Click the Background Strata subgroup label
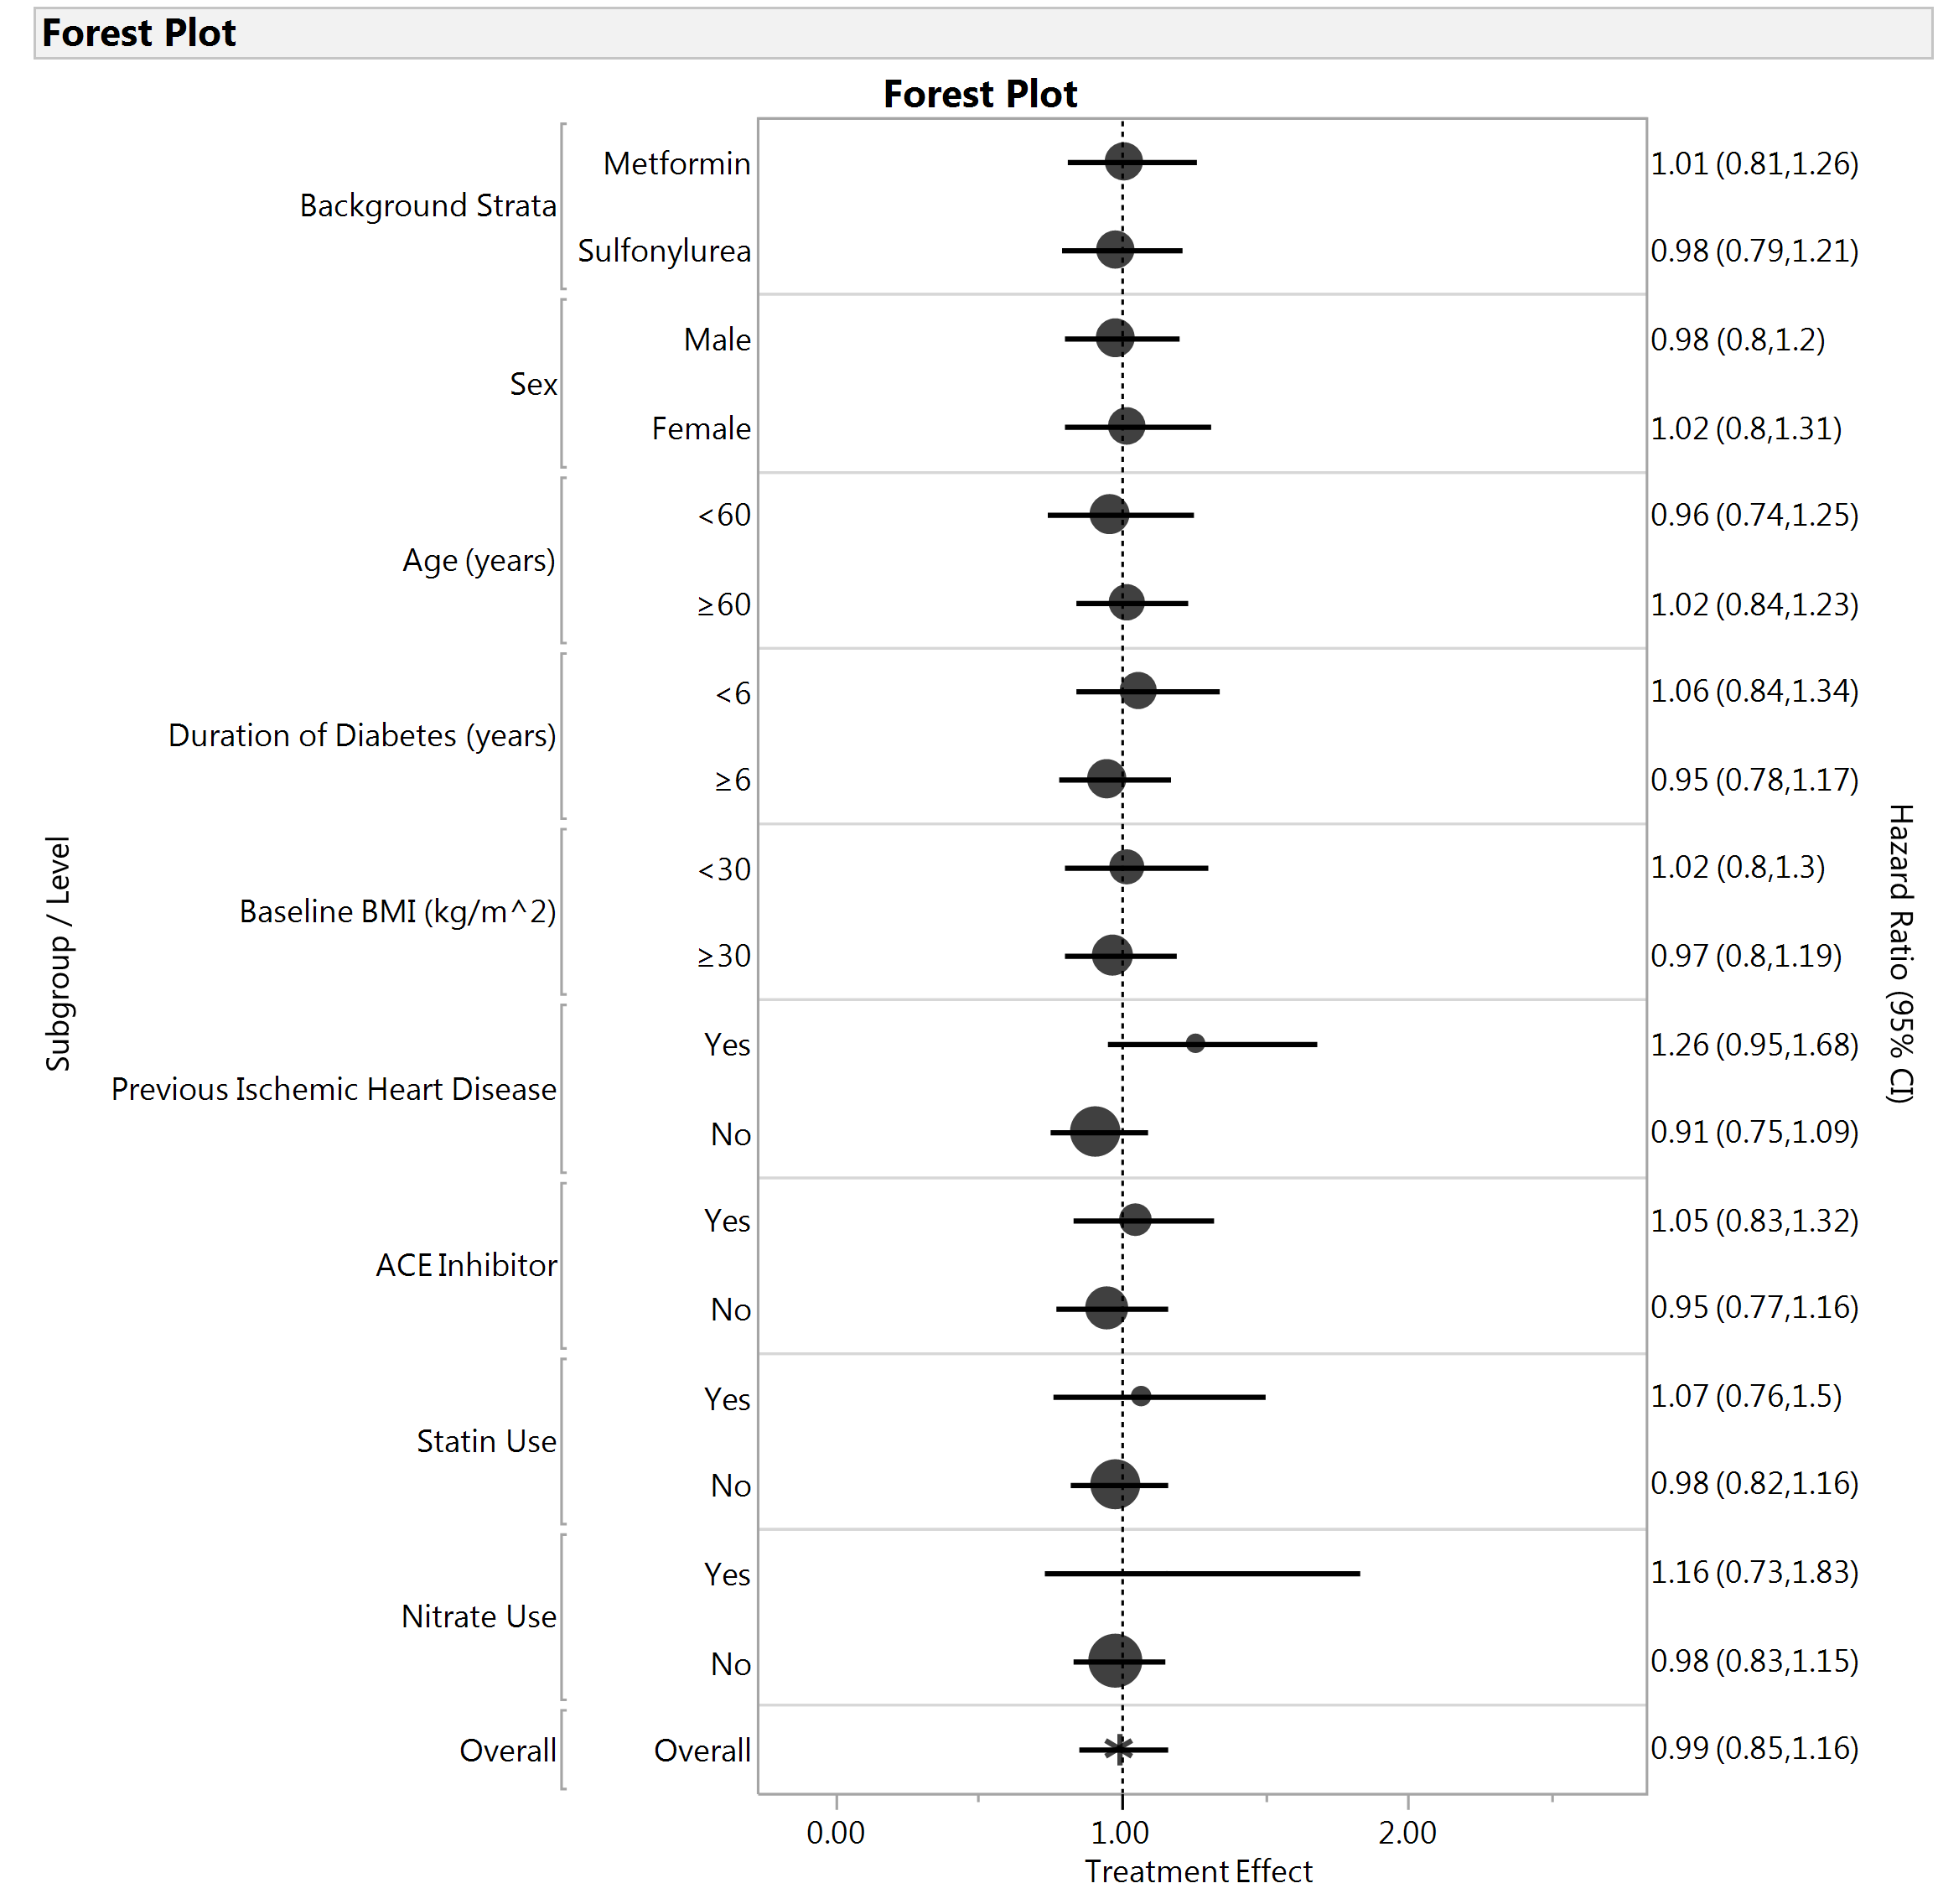The width and height of the screenshot is (1938, 1904). (x=428, y=206)
